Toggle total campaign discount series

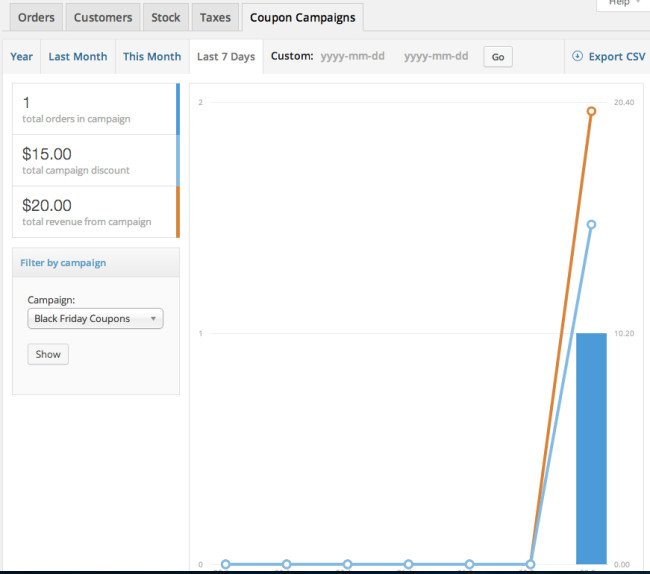point(95,160)
